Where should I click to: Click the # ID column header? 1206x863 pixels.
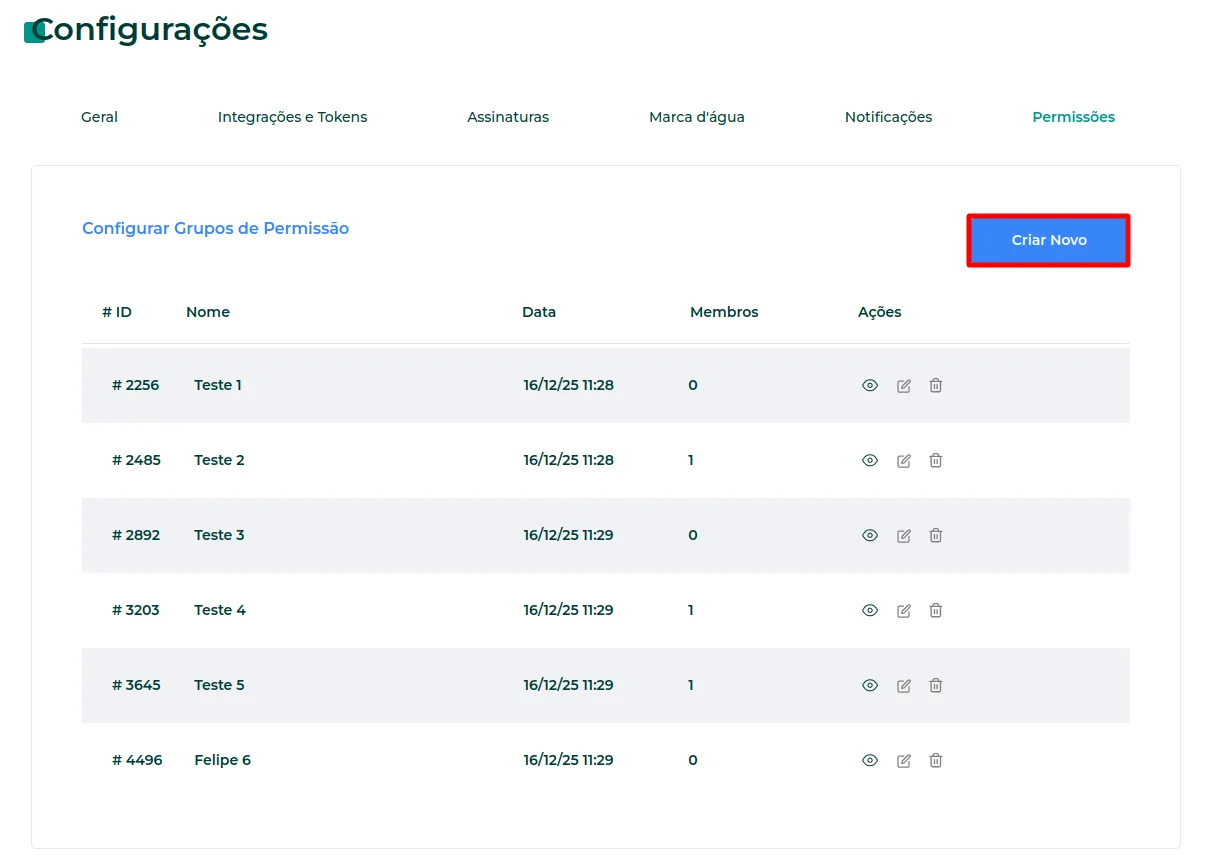click(x=117, y=312)
